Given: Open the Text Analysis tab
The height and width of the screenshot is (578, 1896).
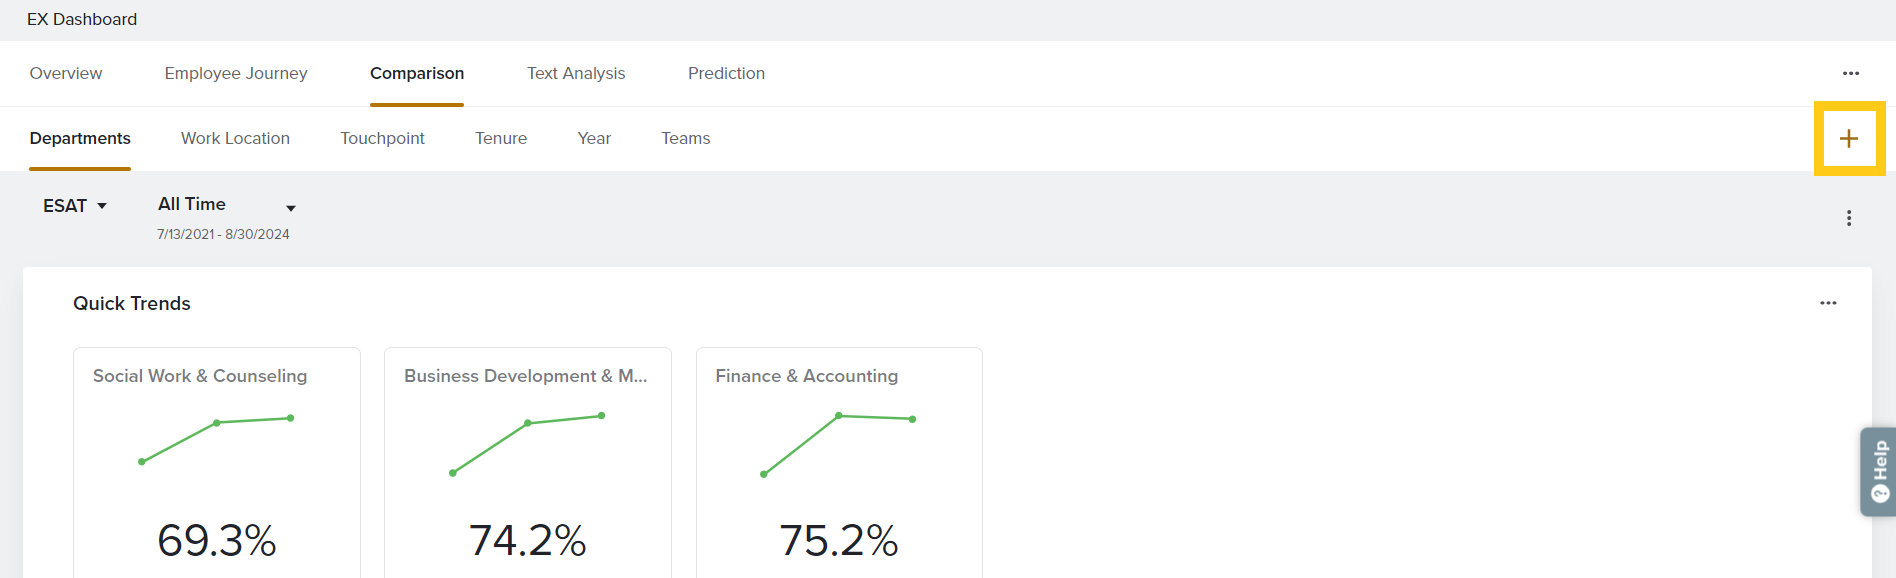Looking at the screenshot, I should [x=576, y=73].
